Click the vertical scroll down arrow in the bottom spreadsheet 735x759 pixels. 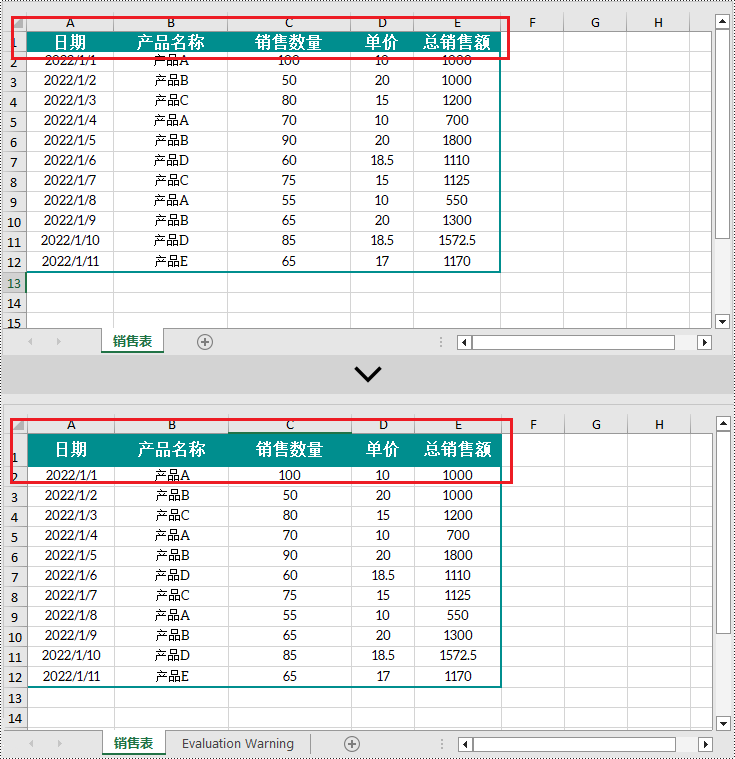[x=723, y=724]
